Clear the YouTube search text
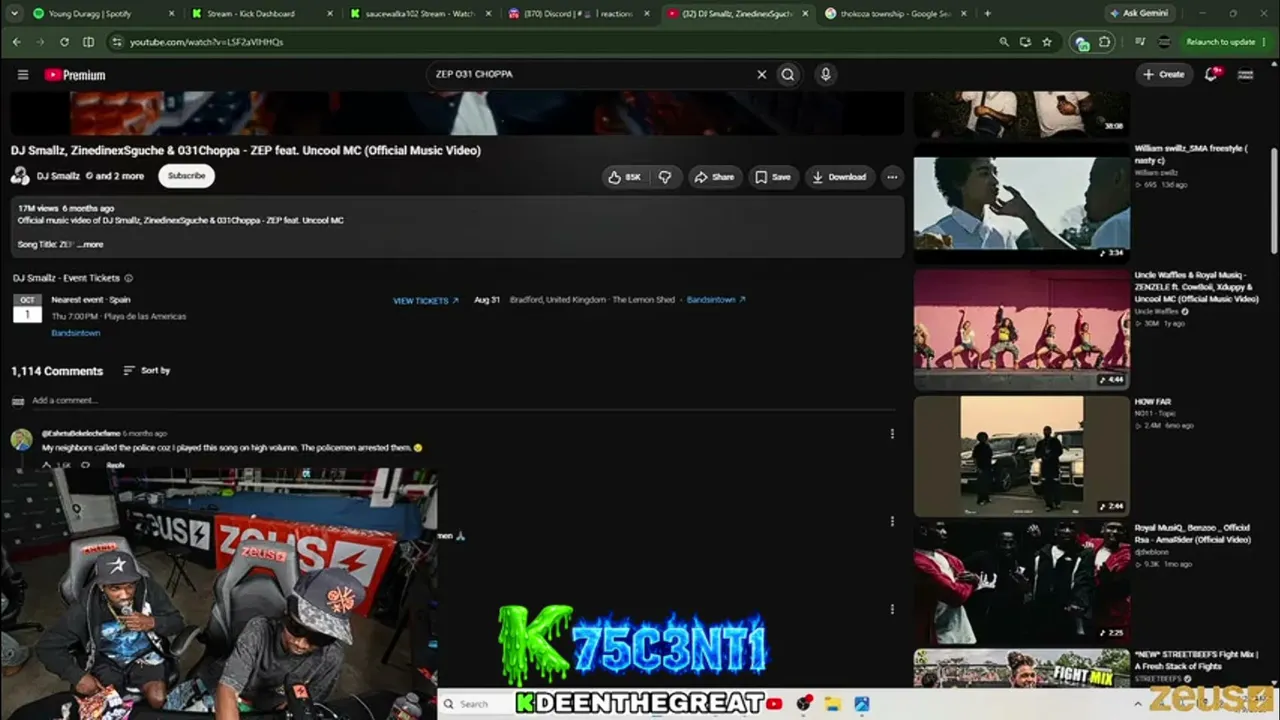This screenshot has width=1280, height=720. pyautogui.click(x=761, y=74)
